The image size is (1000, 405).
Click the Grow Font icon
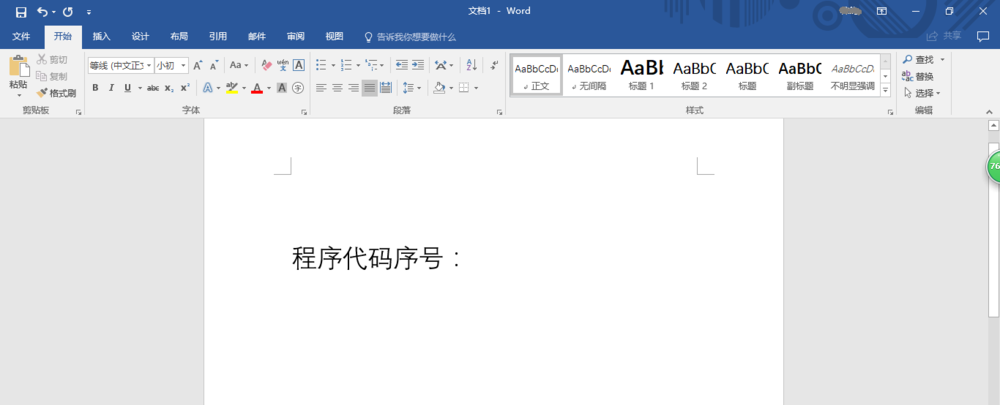[x=198, y=65]
